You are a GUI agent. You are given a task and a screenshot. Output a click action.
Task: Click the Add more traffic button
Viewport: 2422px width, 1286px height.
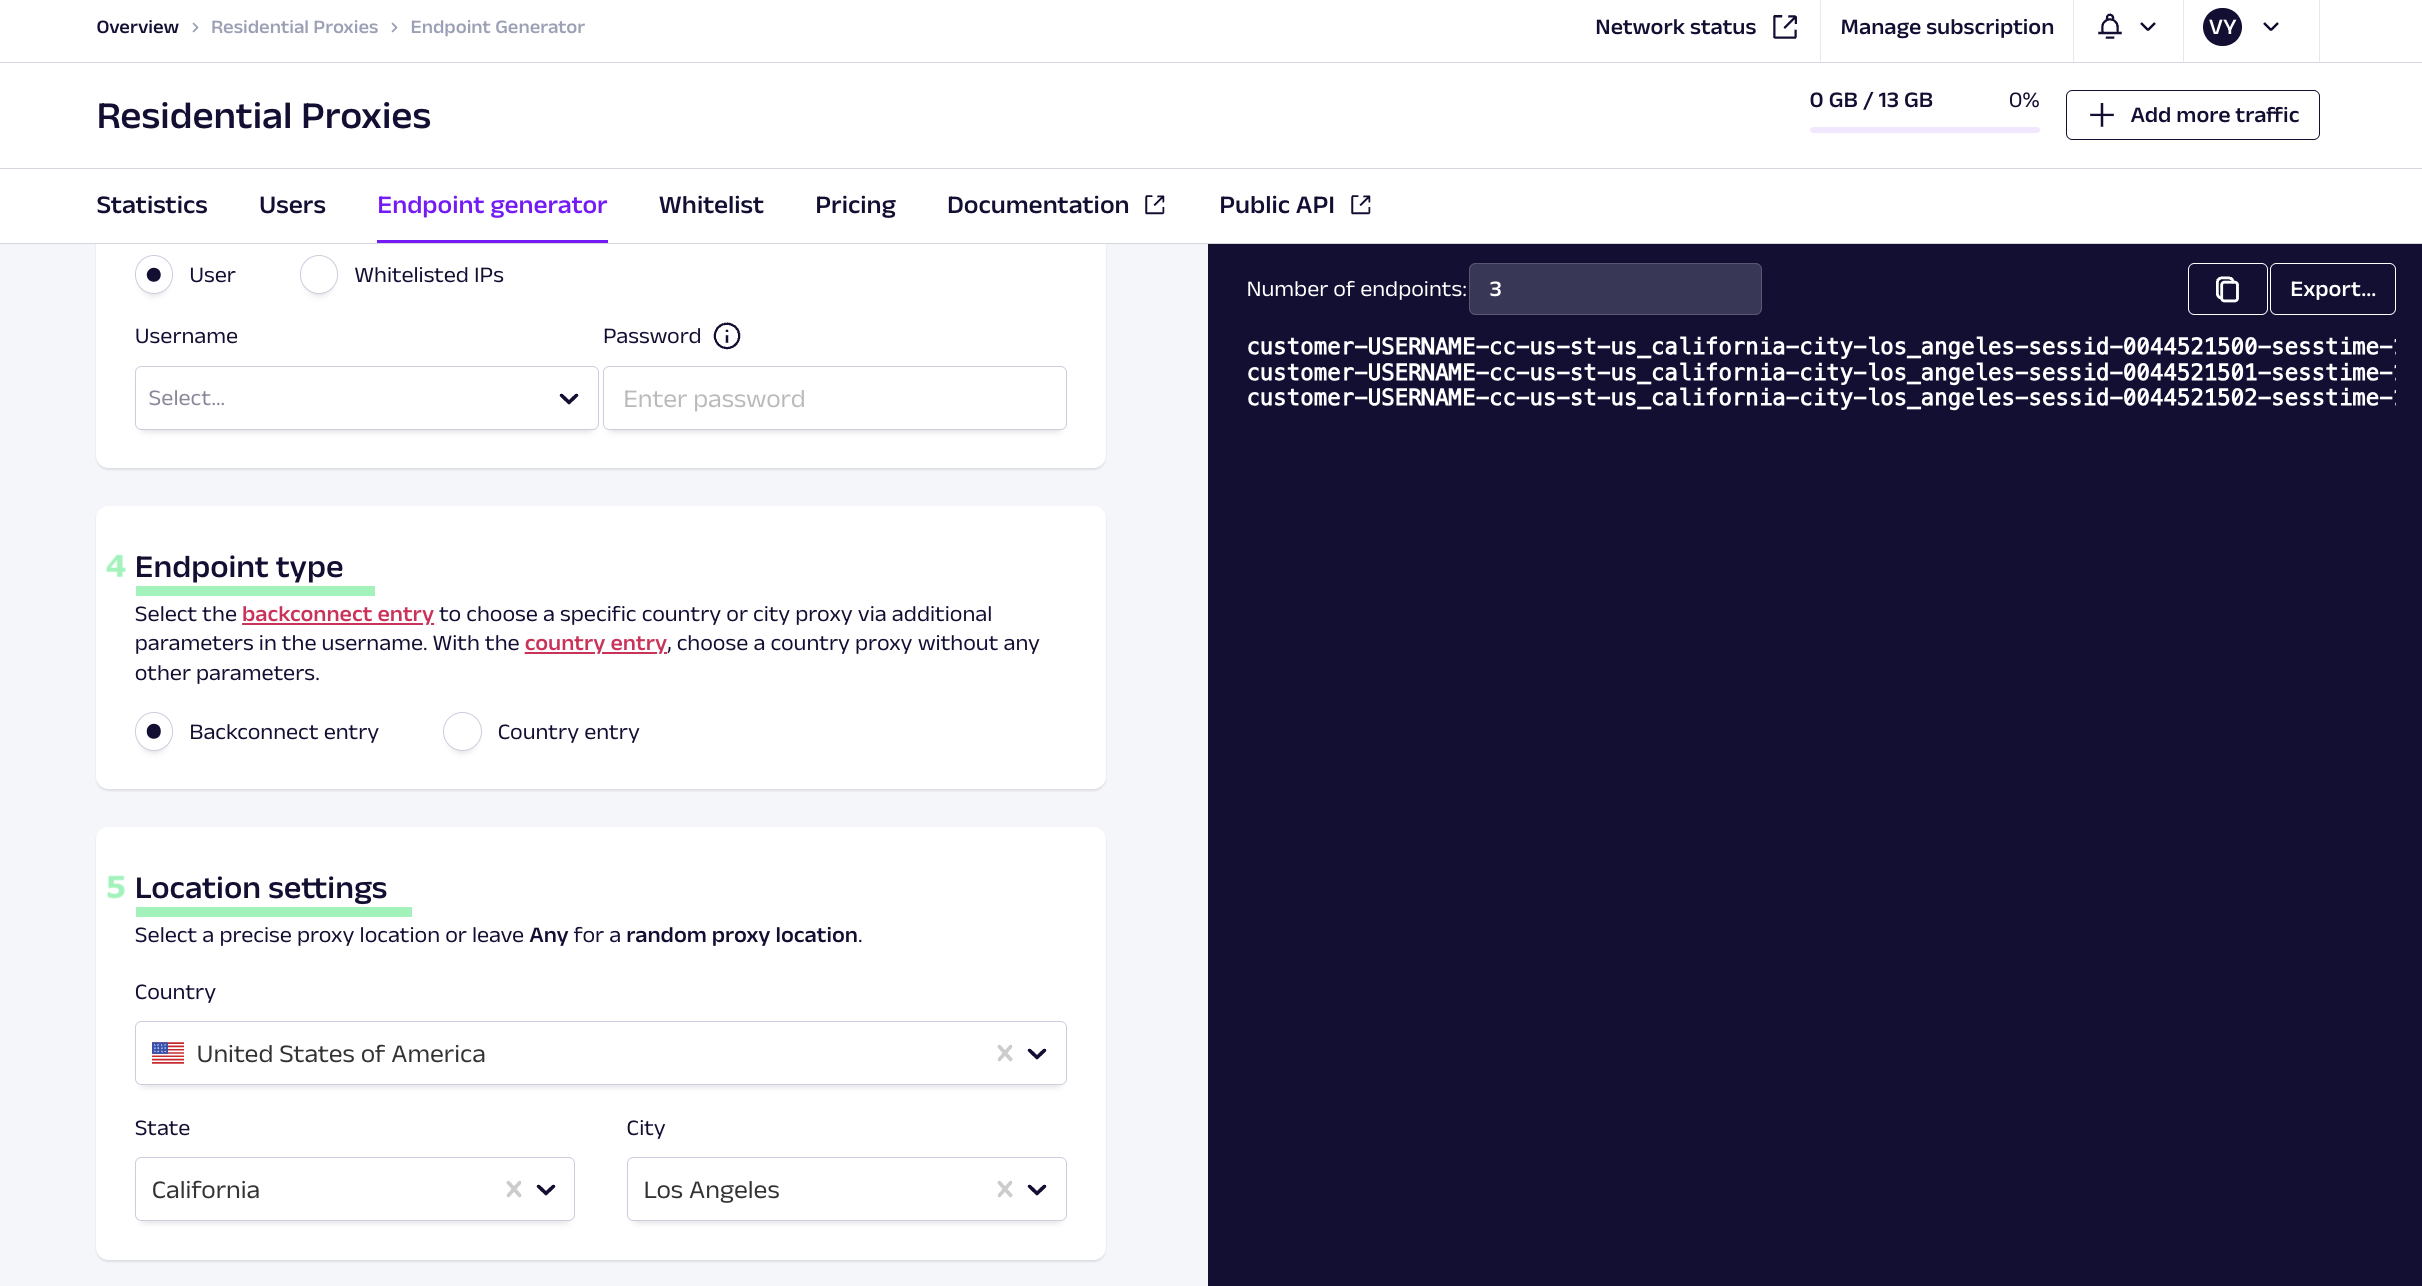pyautogui.click(x=2192, y=115)
